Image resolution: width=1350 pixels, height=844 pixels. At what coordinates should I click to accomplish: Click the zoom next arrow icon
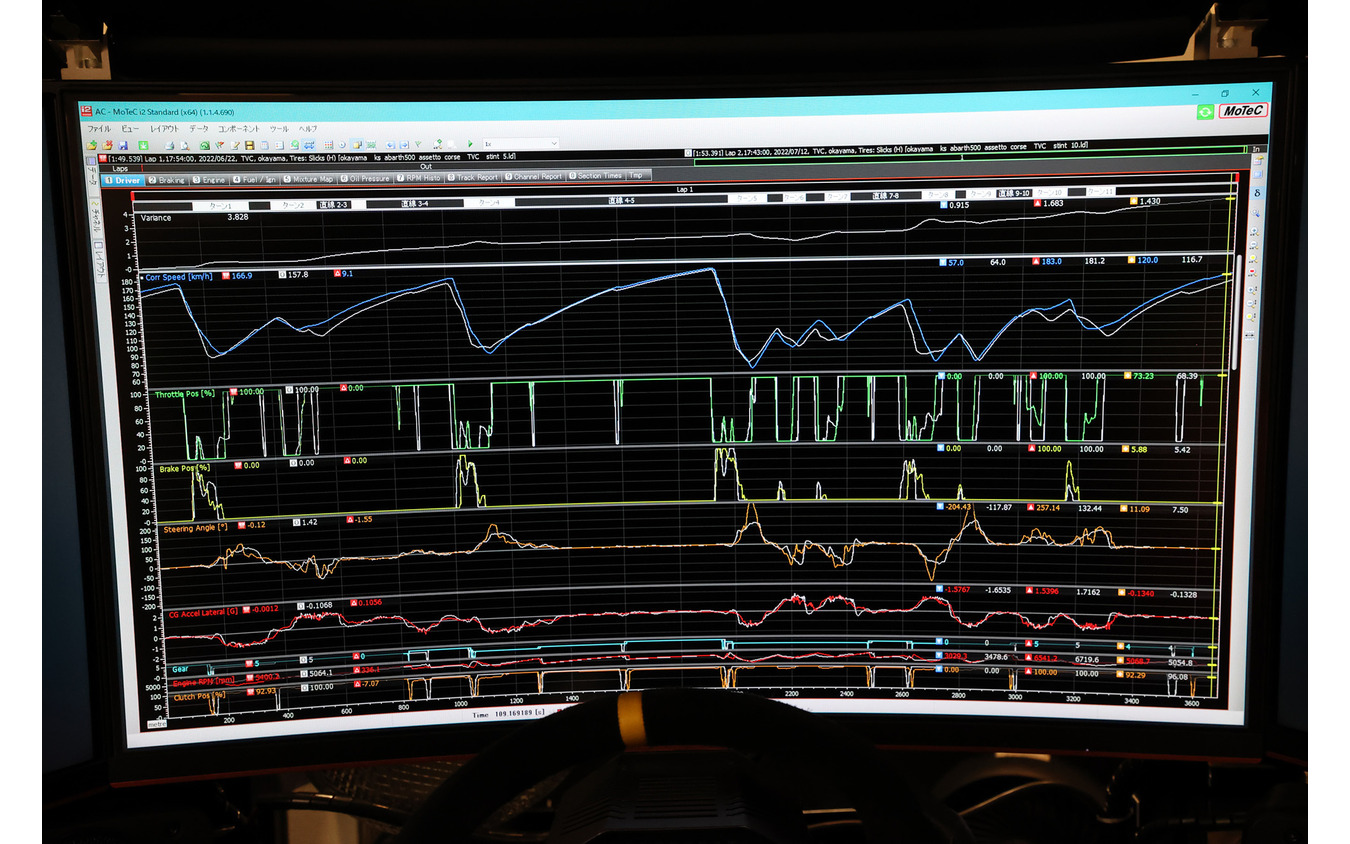coord(404,145)
